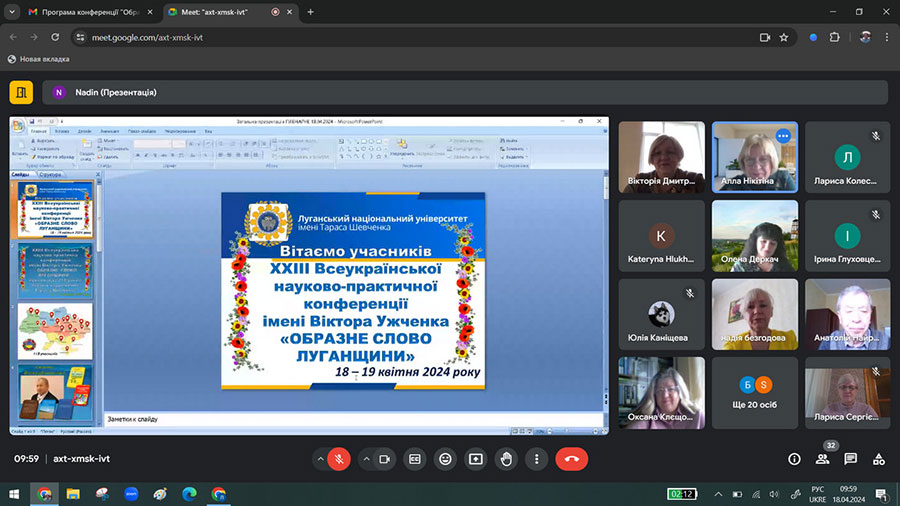Expand audio settings arrow beside microphone
Viewport: 900px width, 506px height.
coord(320,459)
